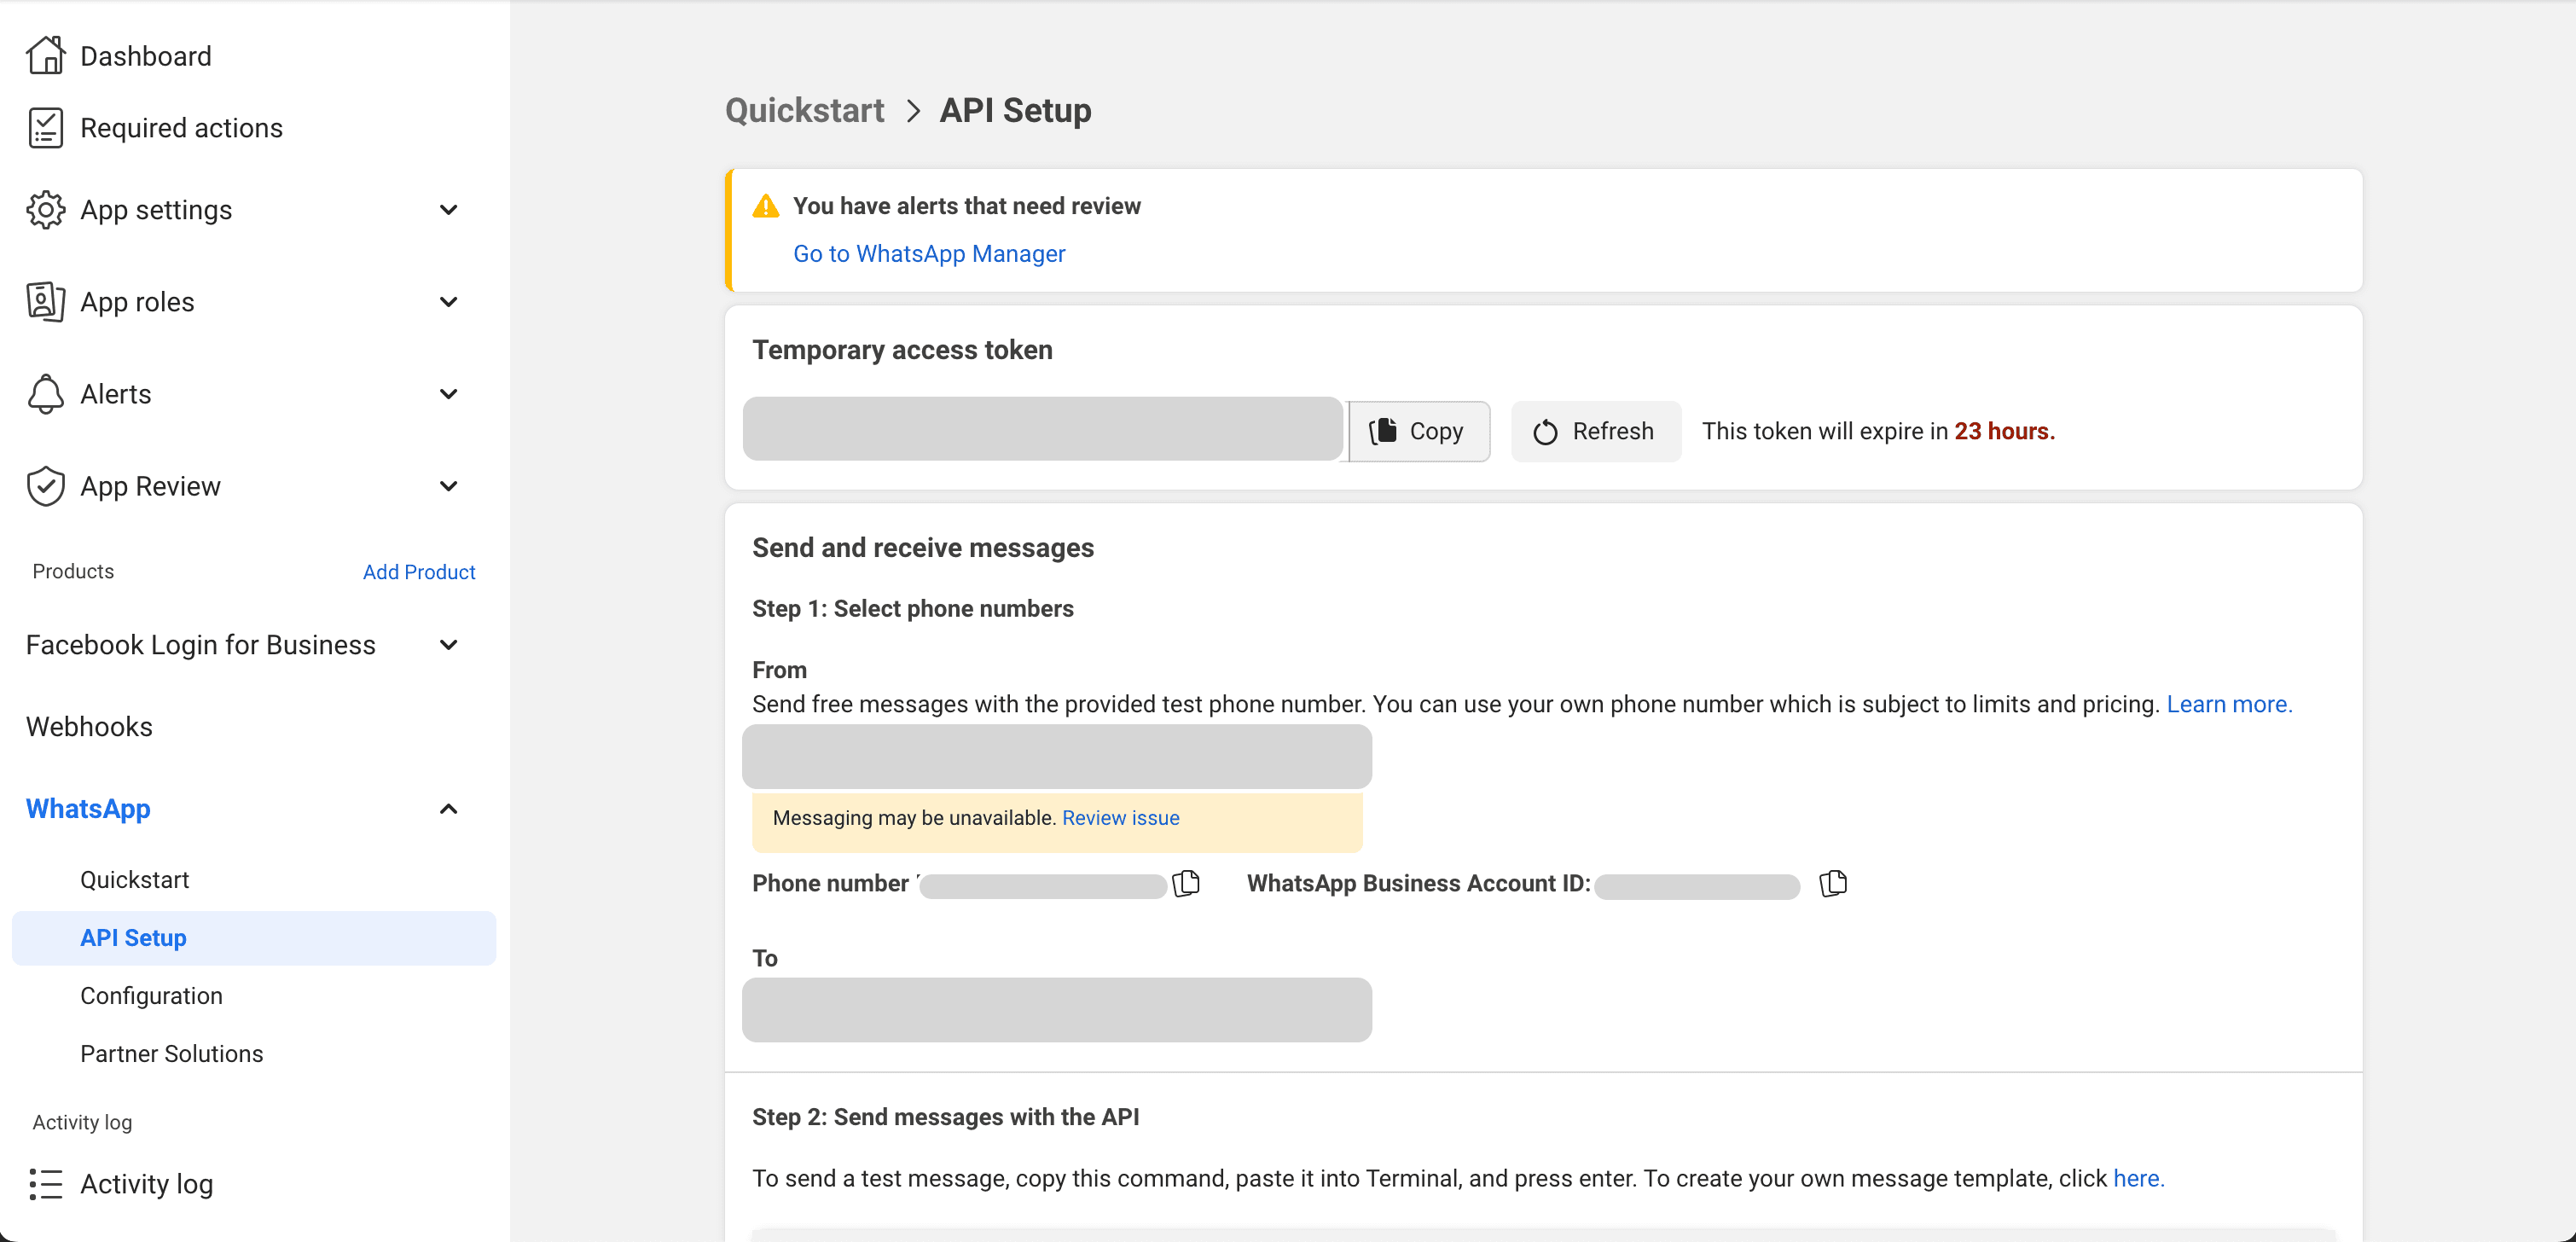The height and width of the screenshot is (1242, 2576).
Task: Click the Copy icon for temporary access token
Action: (1416, 429)
